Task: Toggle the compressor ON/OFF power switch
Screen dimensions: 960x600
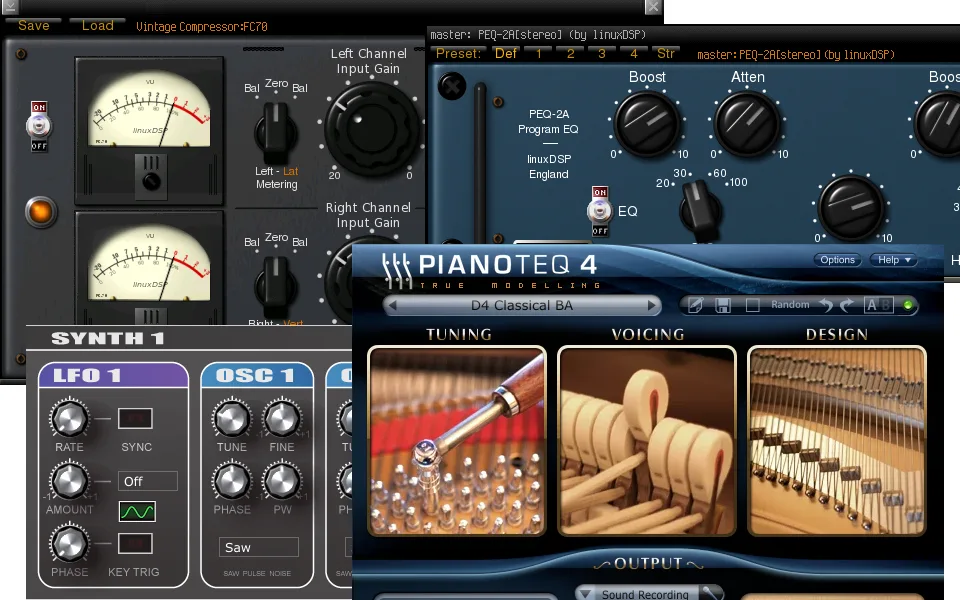Action: coord(39,126)
